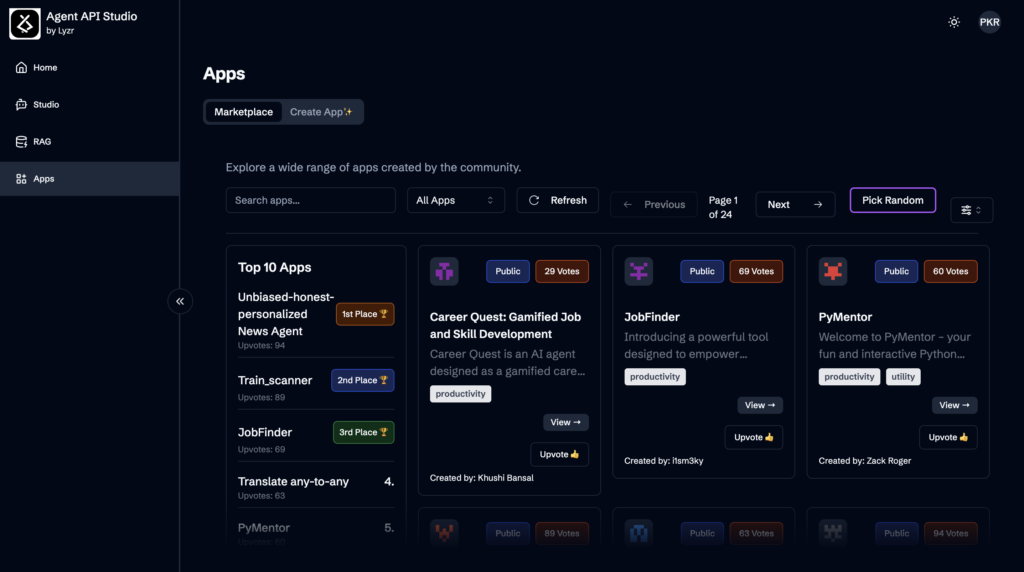Open Home from the sidebar
This screenshot has width=1024, height=572.
(45, 68)
